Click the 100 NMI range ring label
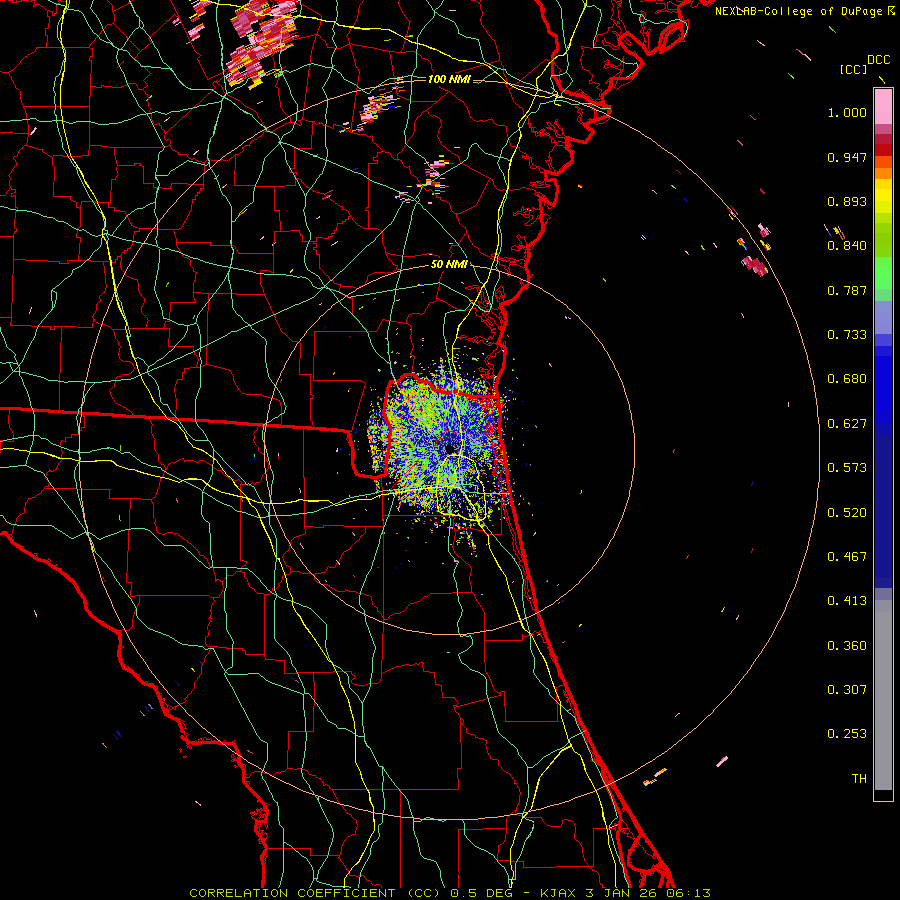This screenshot has width=900, height=900. pyautogui.click(x=449, y=79)
